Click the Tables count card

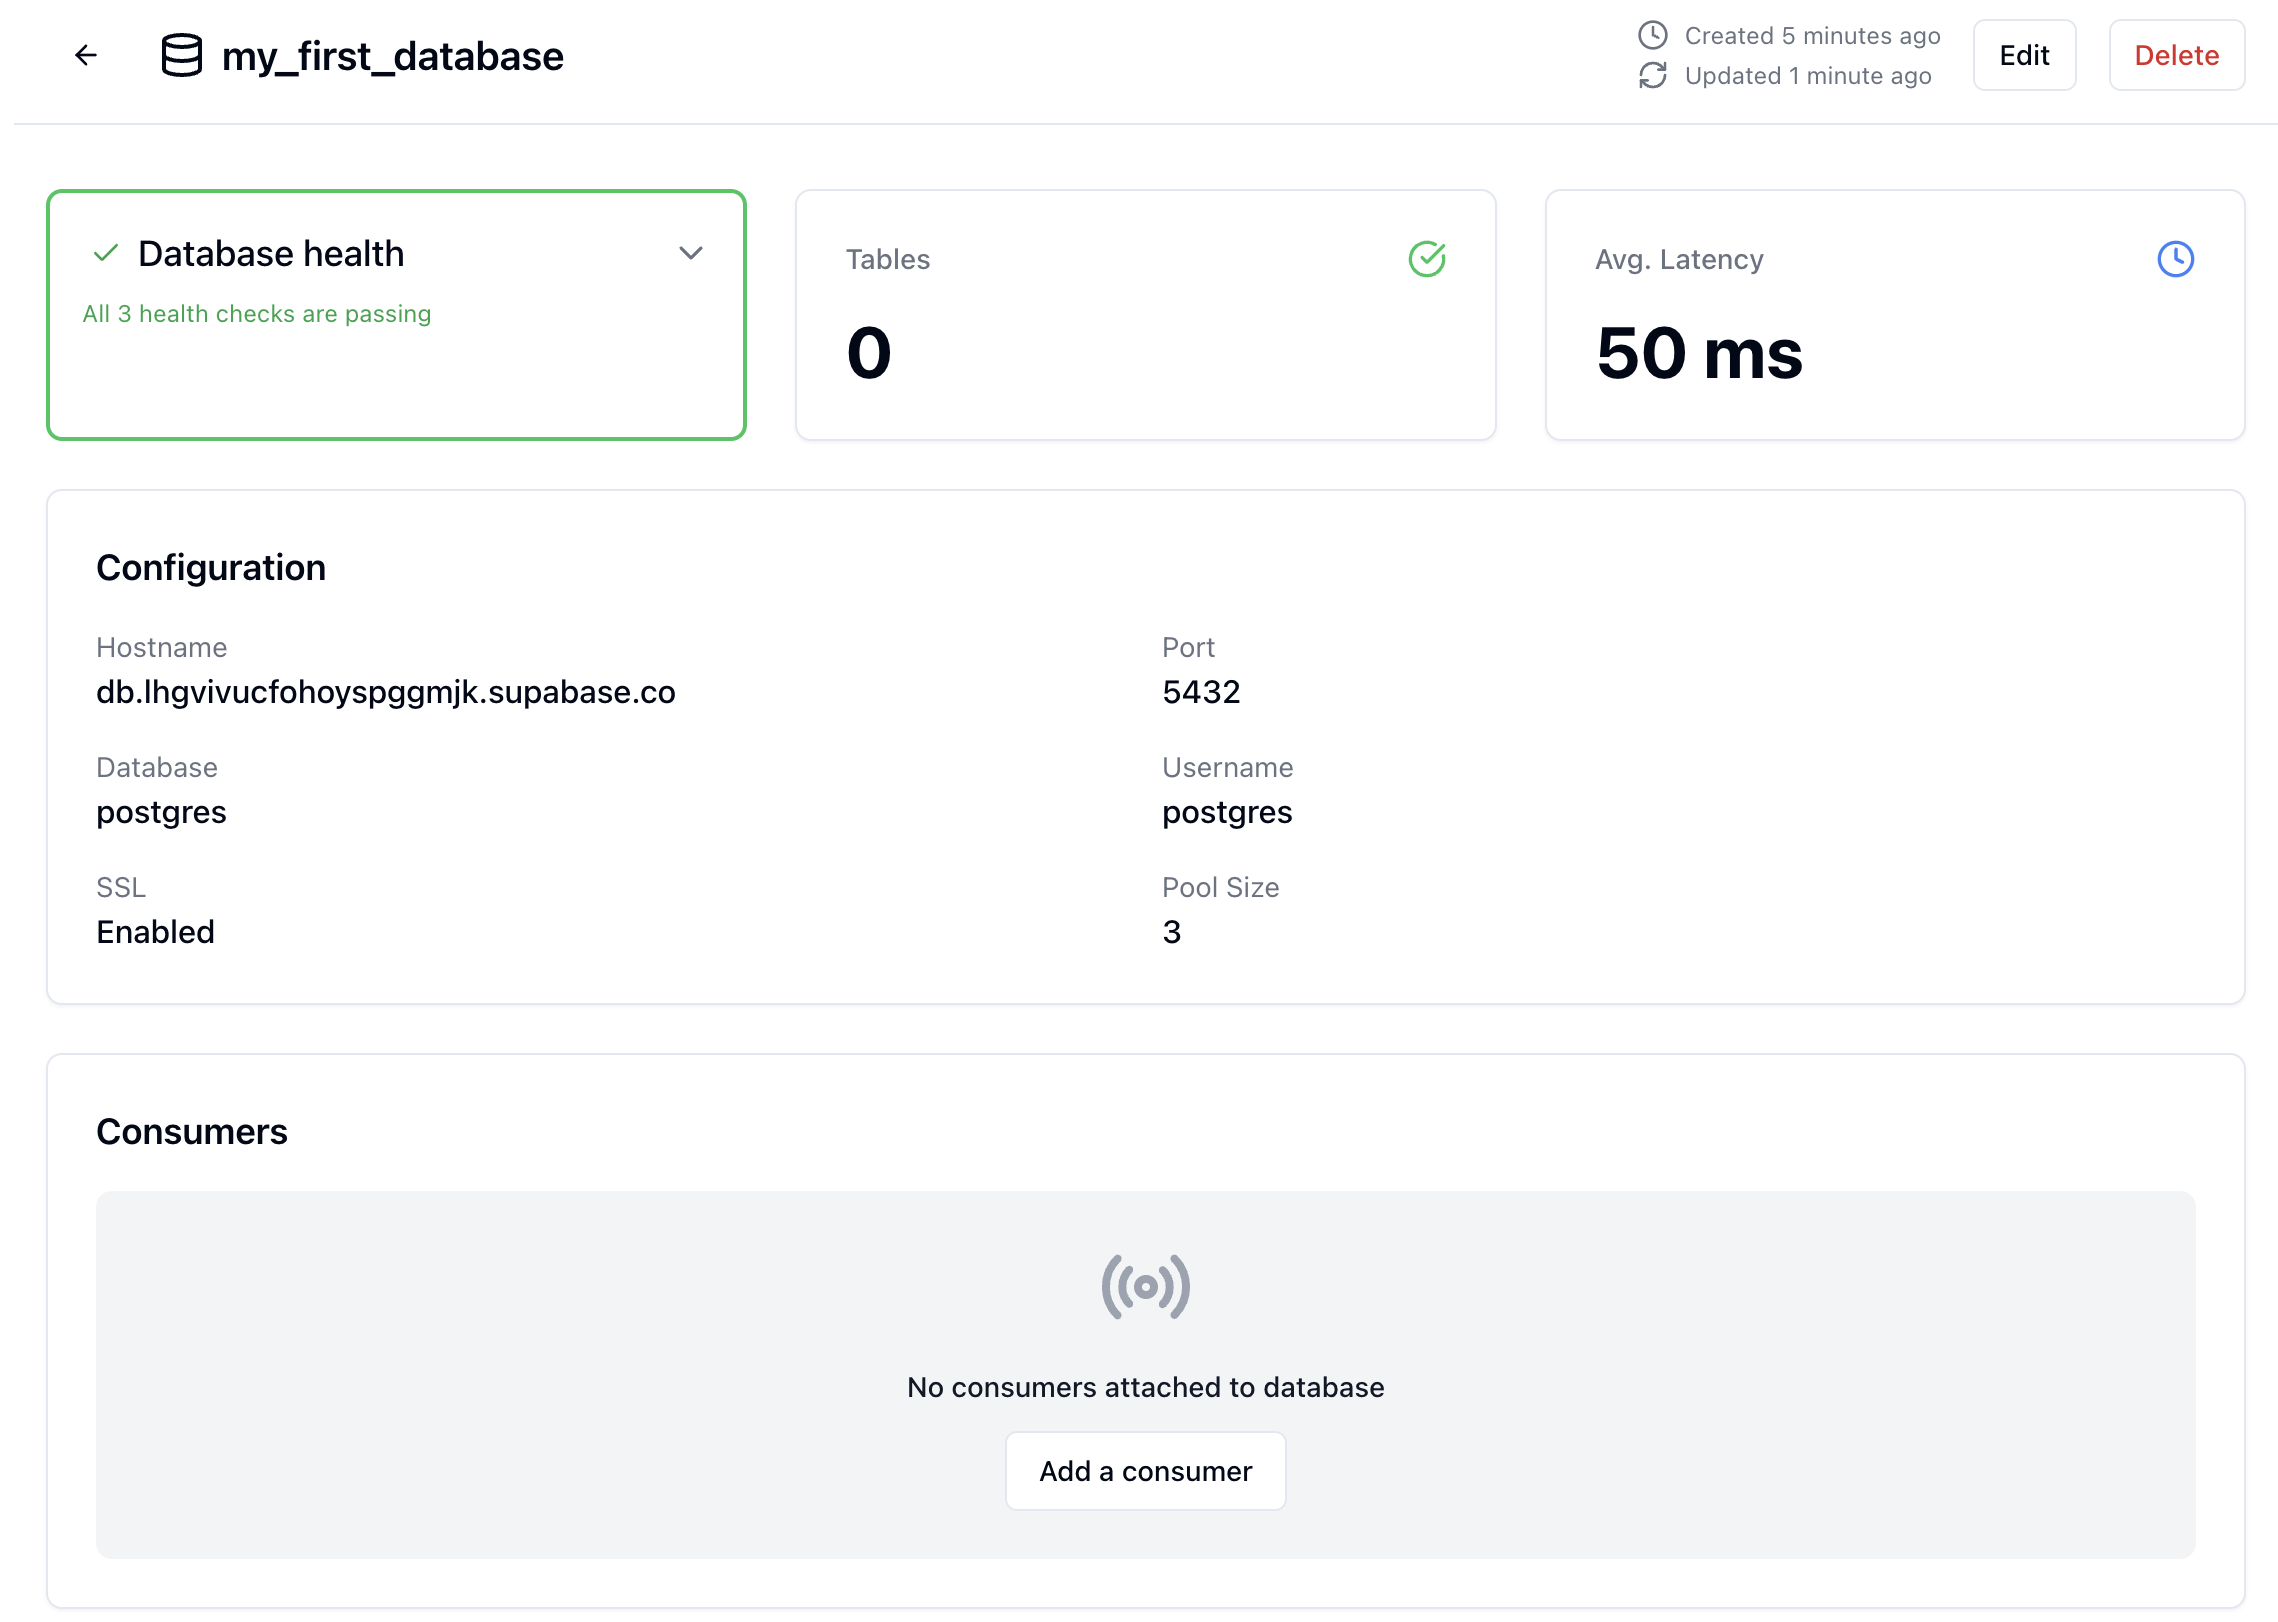point(1146,315)
